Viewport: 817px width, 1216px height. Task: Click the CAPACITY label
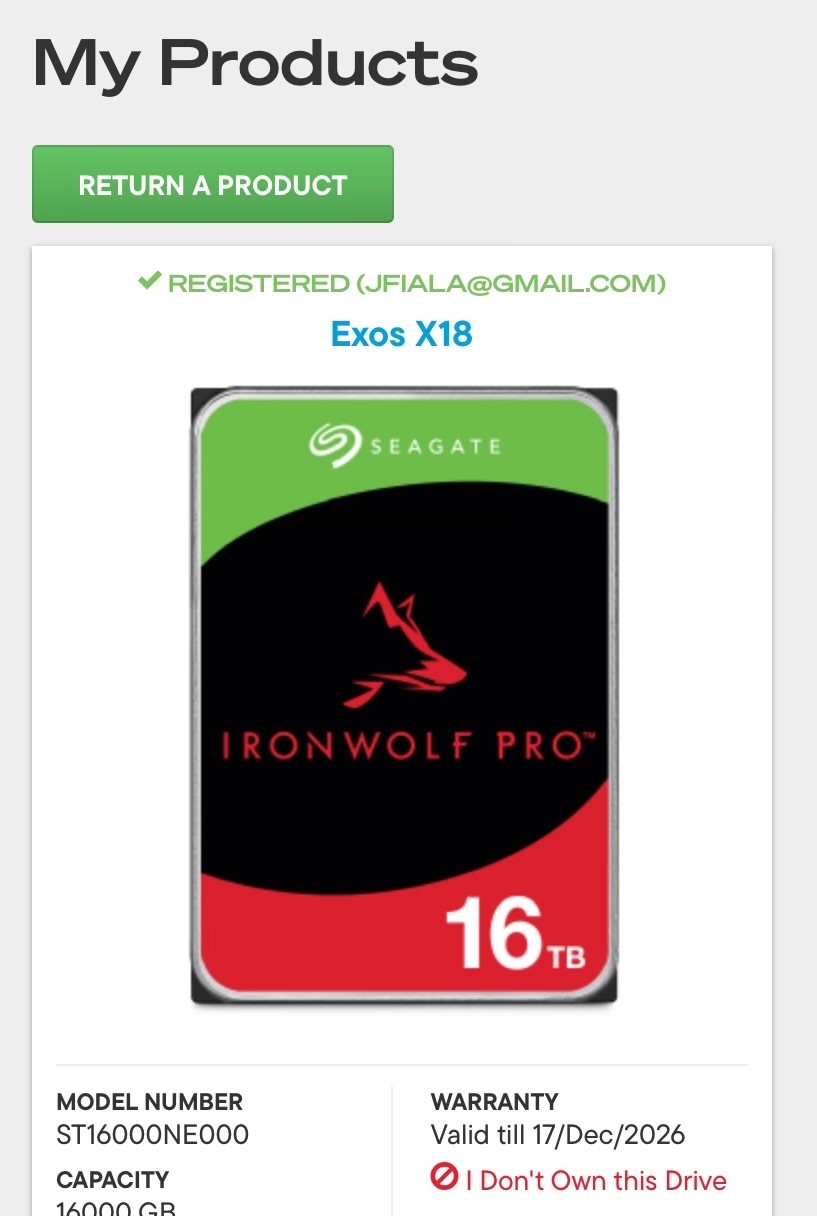[x=113, y=1179]
